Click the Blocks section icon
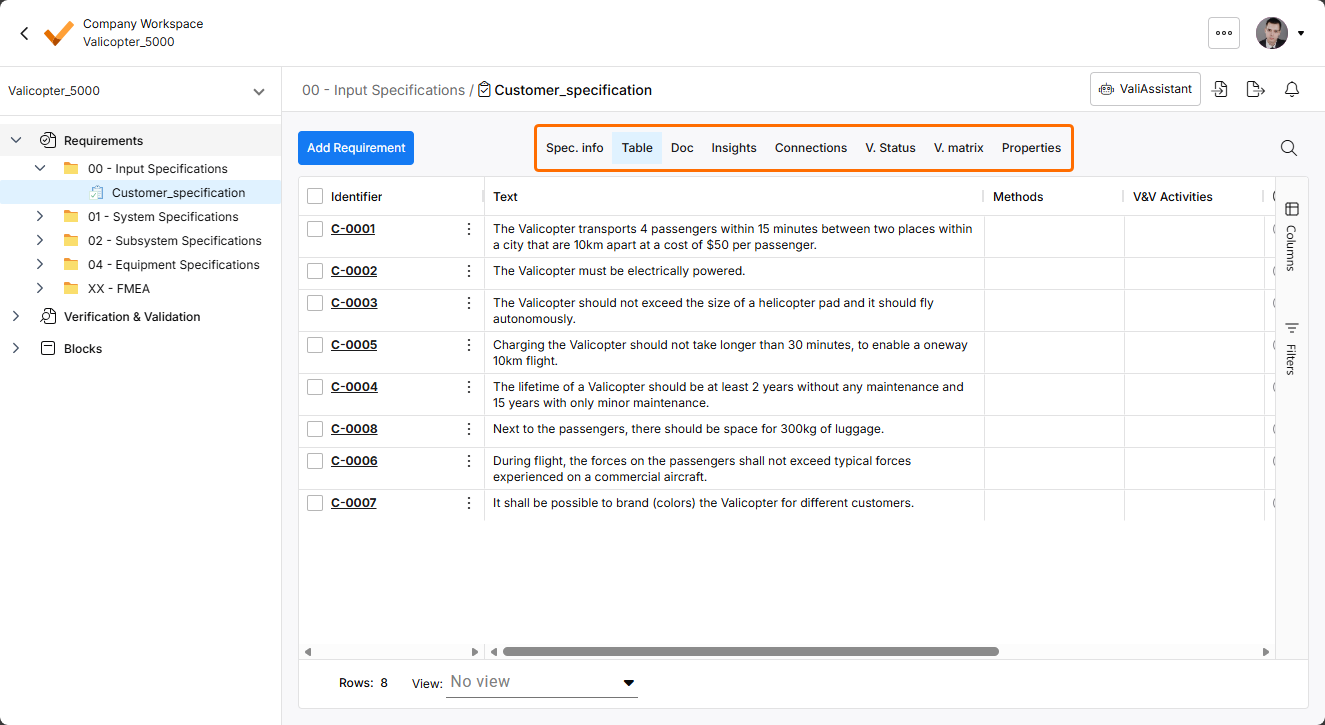The width and height of the screenshot is (1325, 725). [47, 349]
